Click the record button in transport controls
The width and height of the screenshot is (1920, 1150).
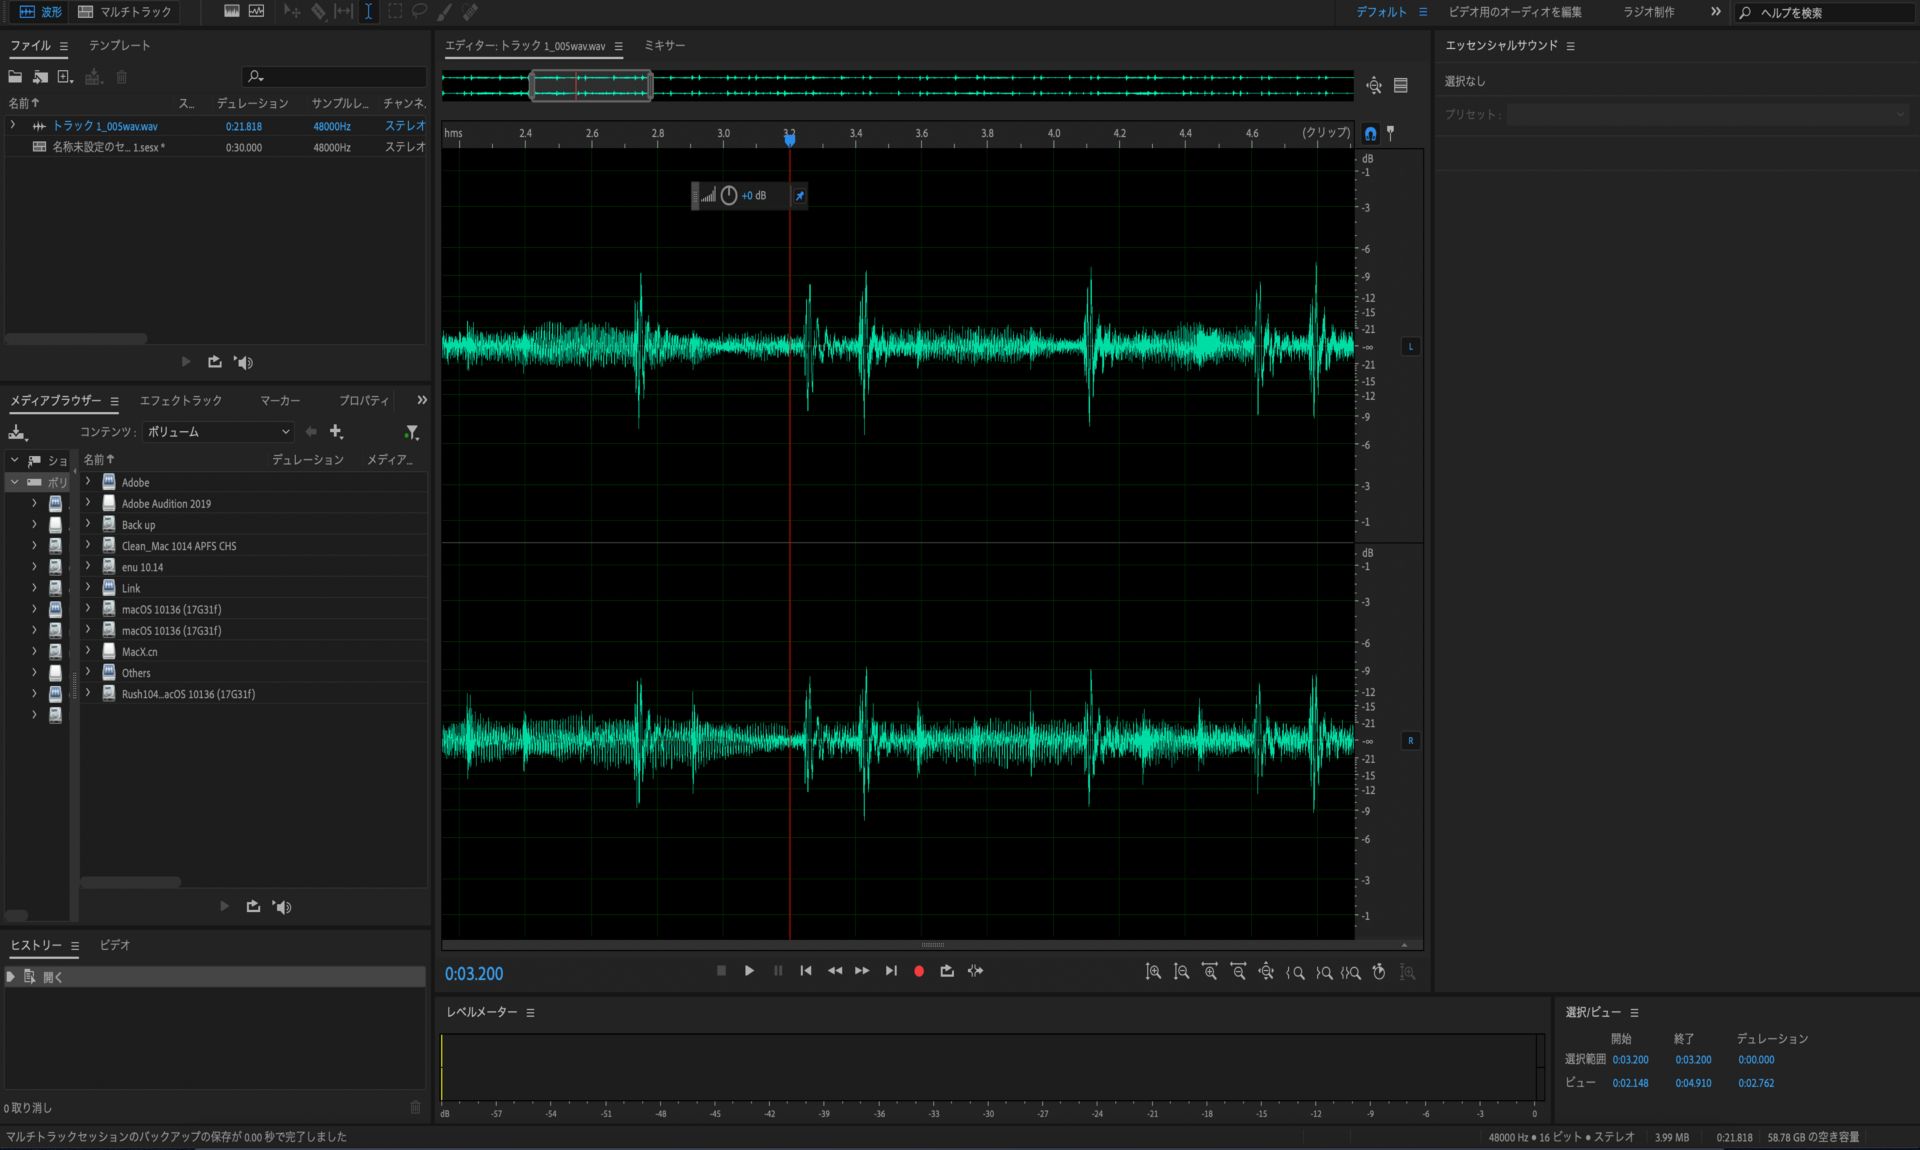[x=919, y=971]
